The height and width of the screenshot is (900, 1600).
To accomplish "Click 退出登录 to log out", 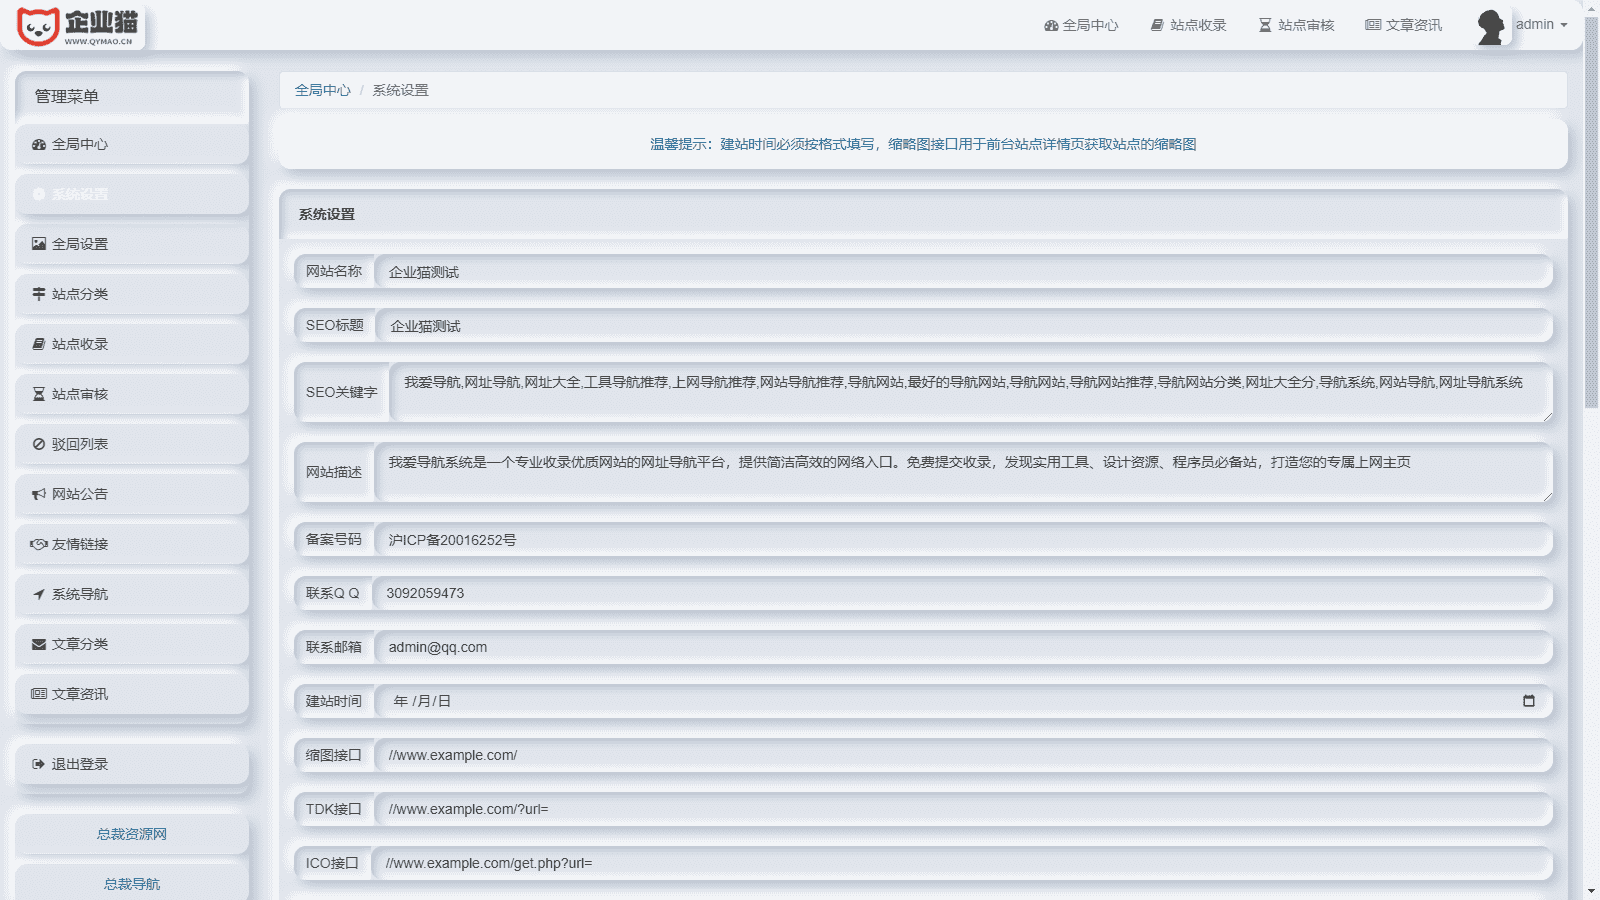I will [132, 764].
